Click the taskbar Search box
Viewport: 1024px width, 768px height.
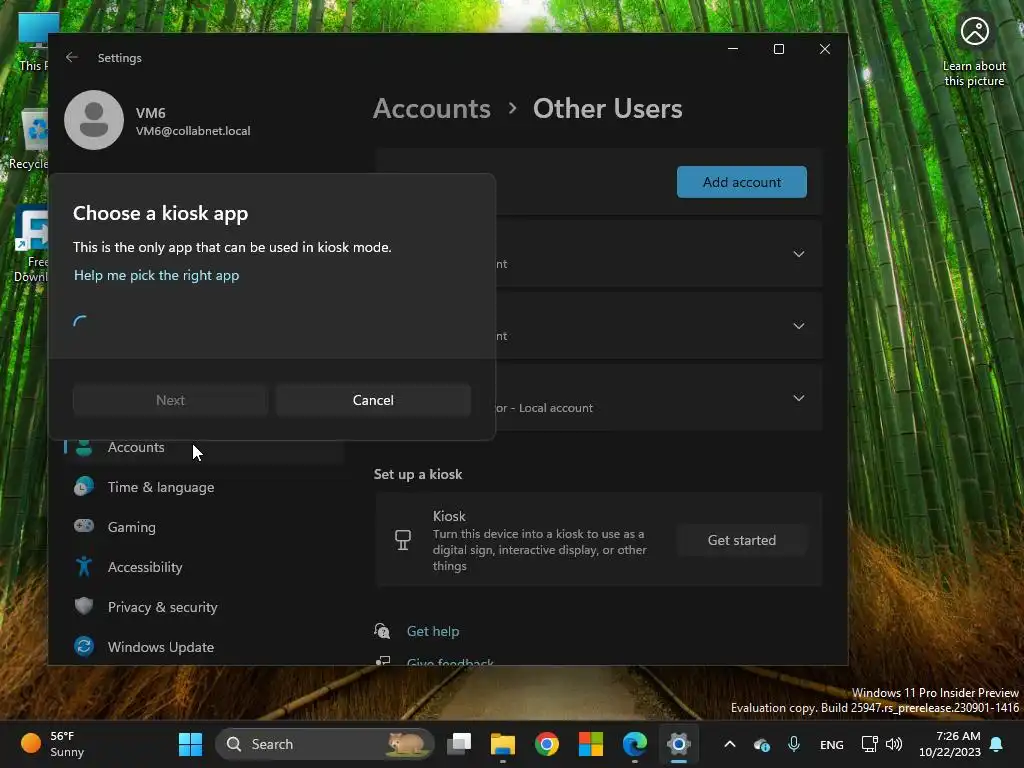pos(325,744)
